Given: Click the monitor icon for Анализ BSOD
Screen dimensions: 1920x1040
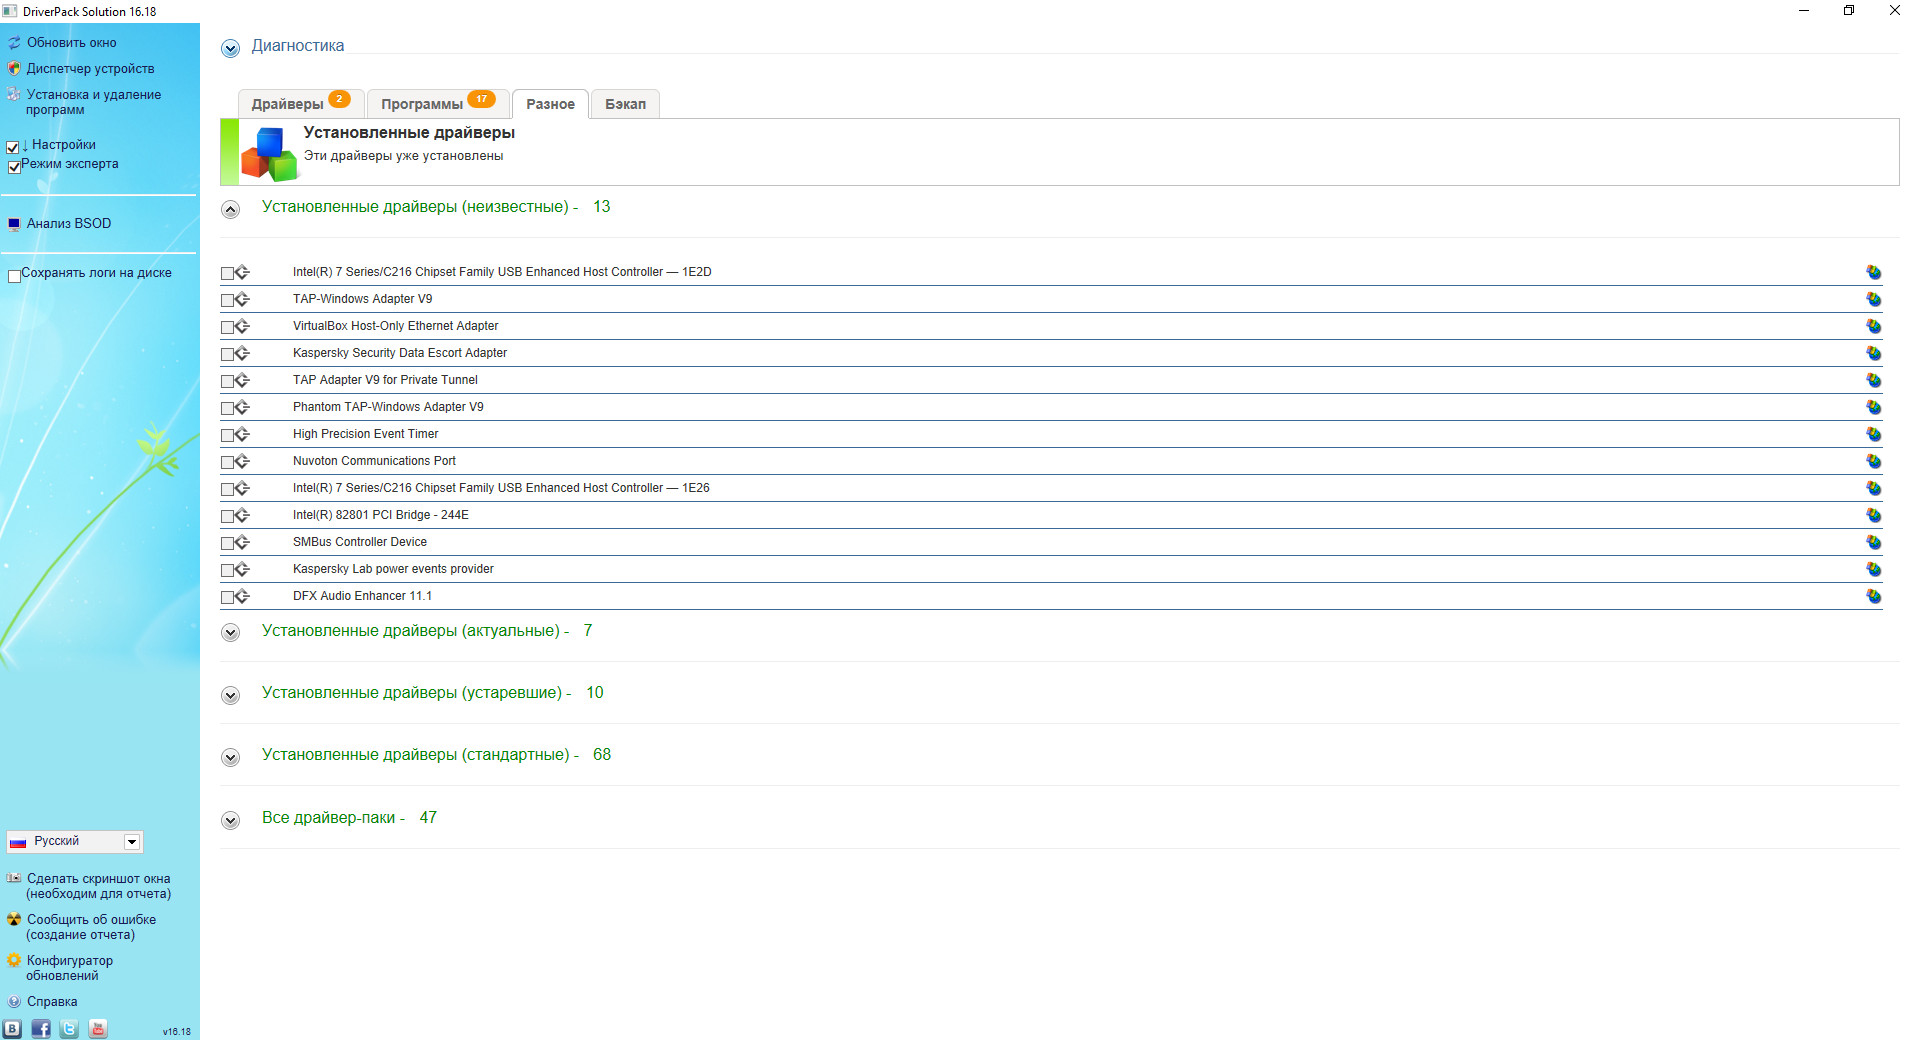Looking at the screenshot, I should click(x=14, y=224).
